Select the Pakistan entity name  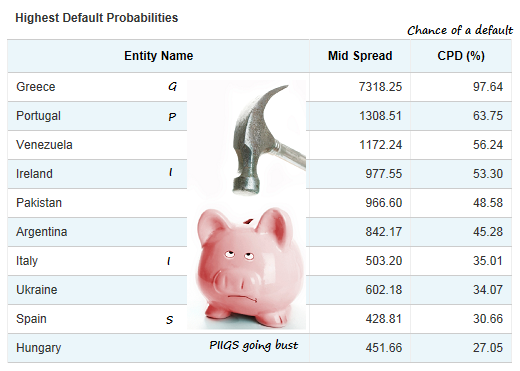39,203
